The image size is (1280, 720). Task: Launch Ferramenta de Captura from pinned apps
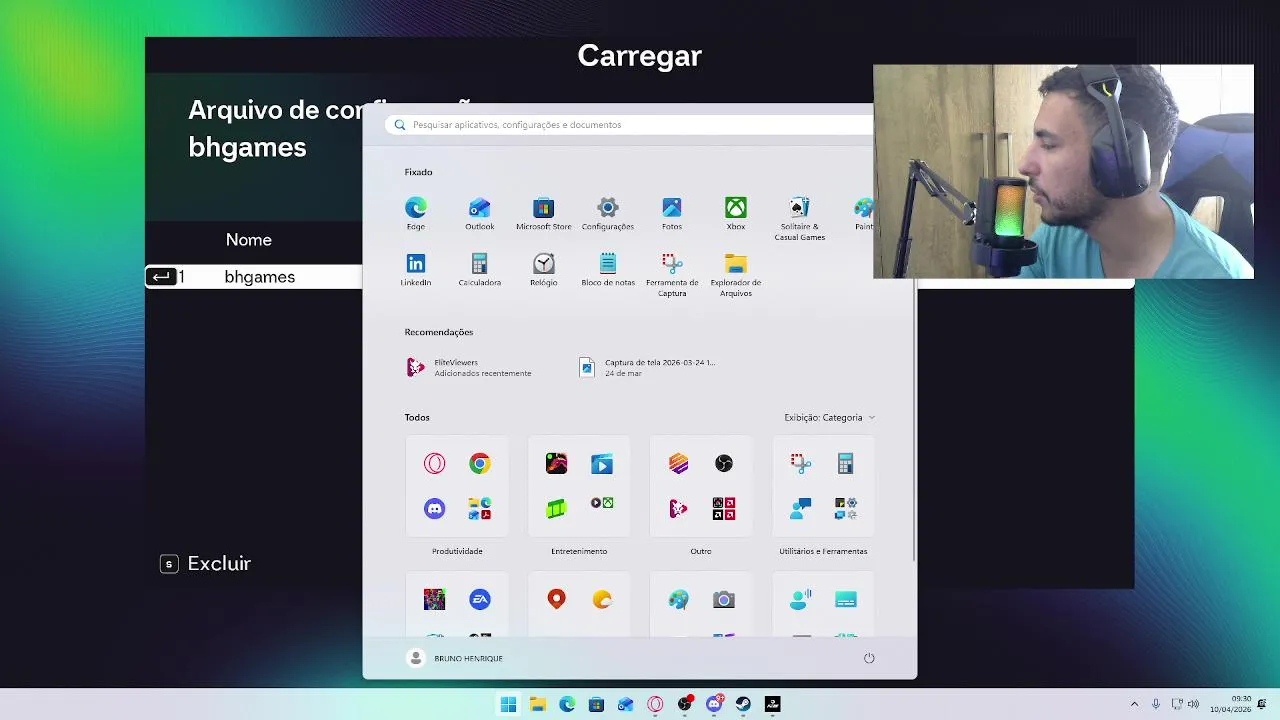click(671, 275)
